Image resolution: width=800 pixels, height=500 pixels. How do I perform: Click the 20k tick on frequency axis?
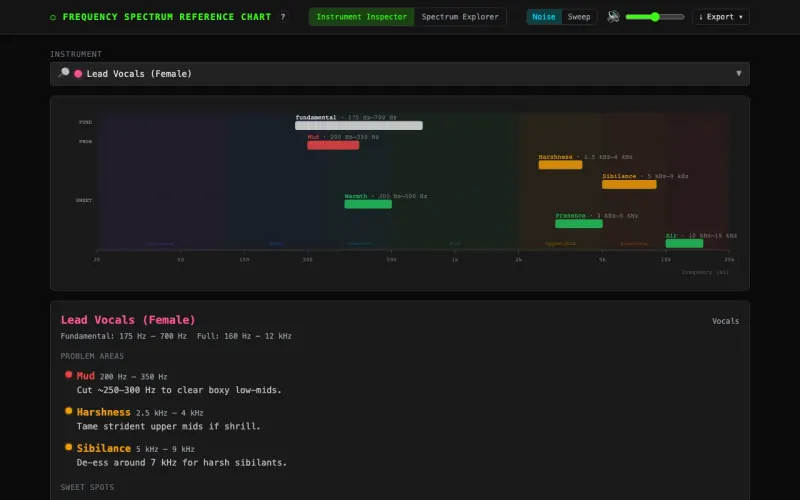729,260
